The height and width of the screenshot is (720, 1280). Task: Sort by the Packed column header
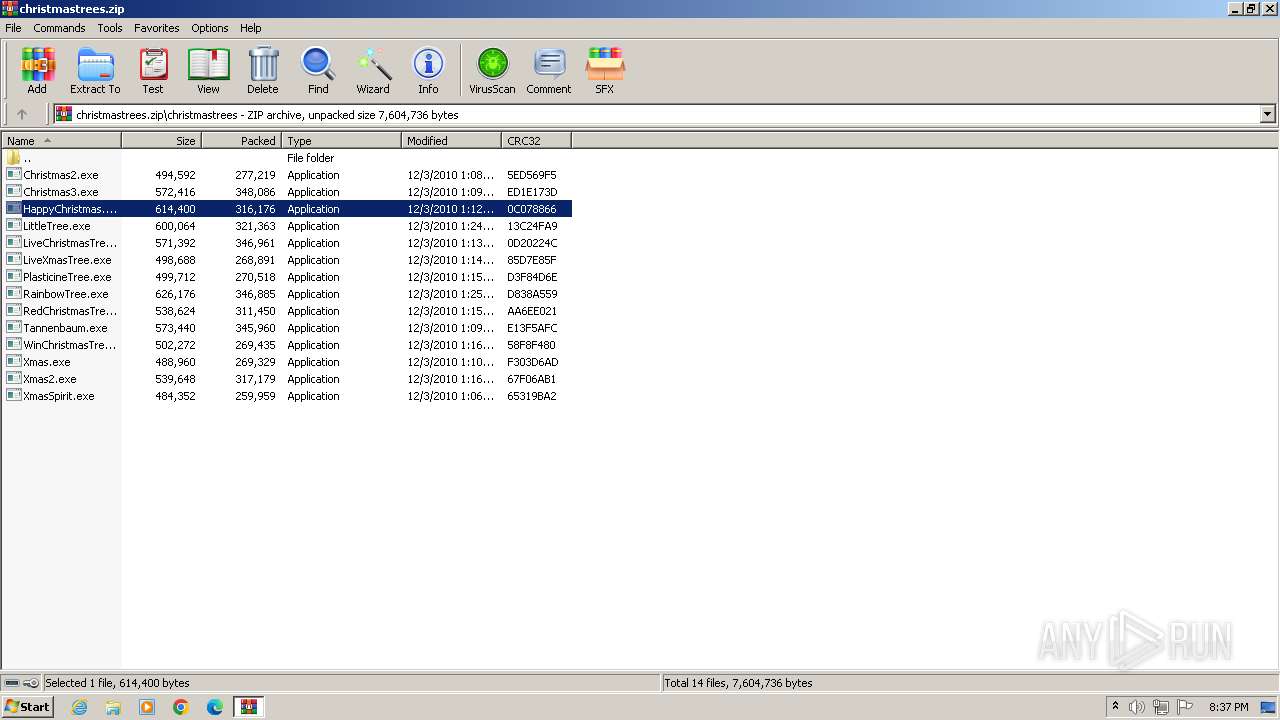242,141
